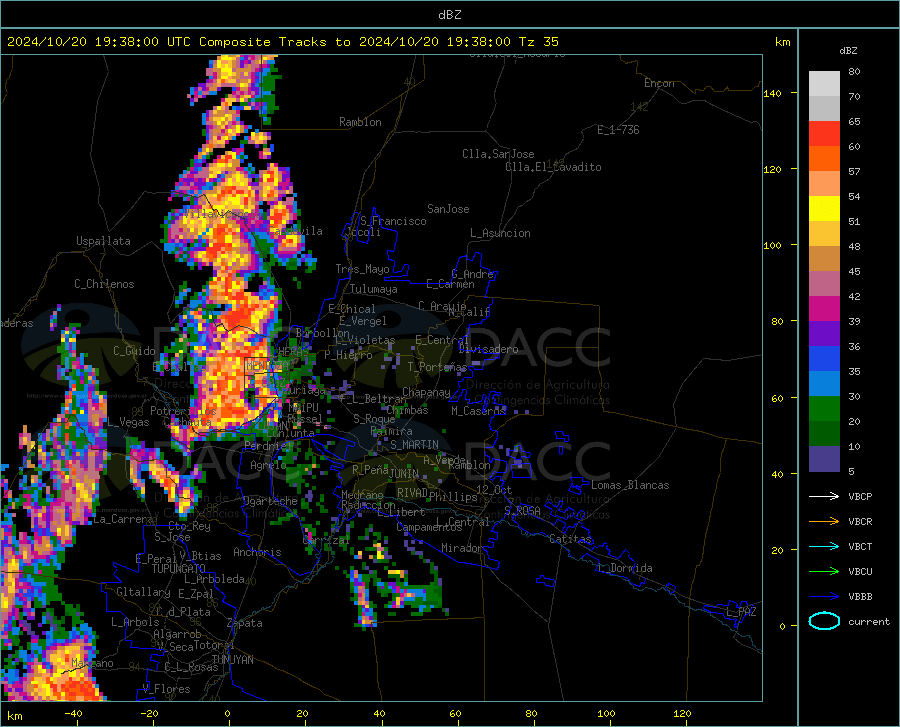
Task: Click the white VBCP arrow legend icon
Action: pos(824,496)
